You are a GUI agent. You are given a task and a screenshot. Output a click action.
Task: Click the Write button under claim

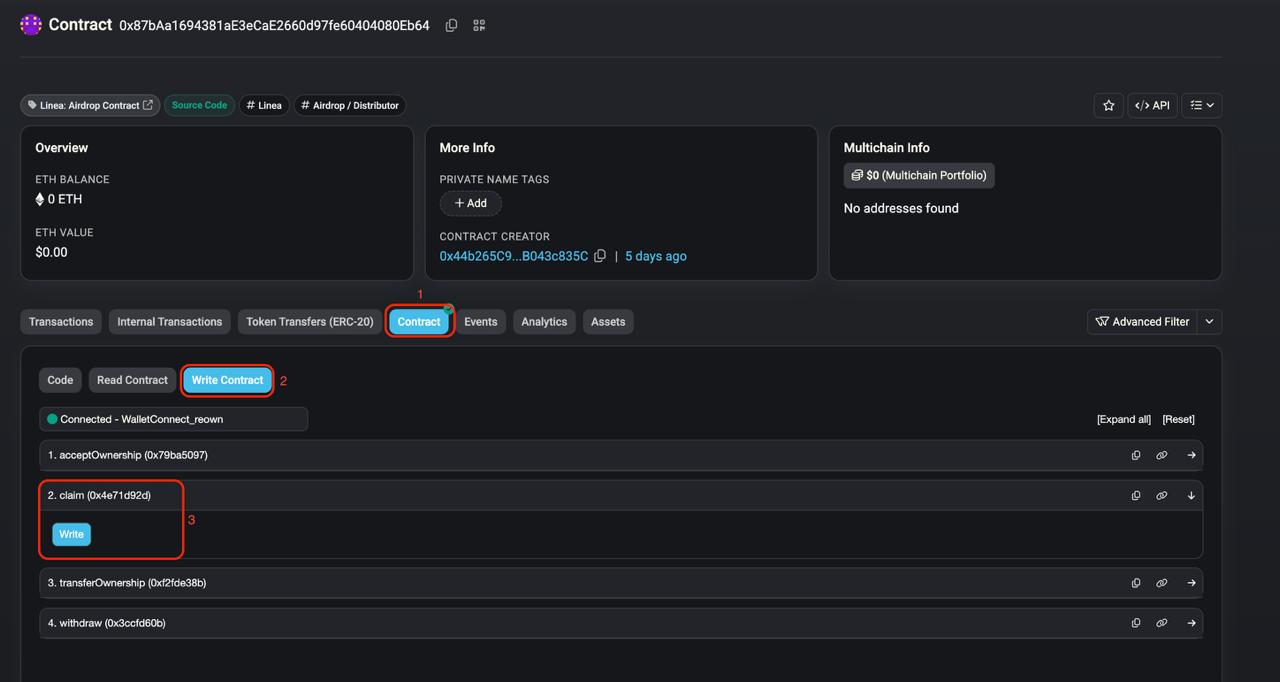(72, 534)
